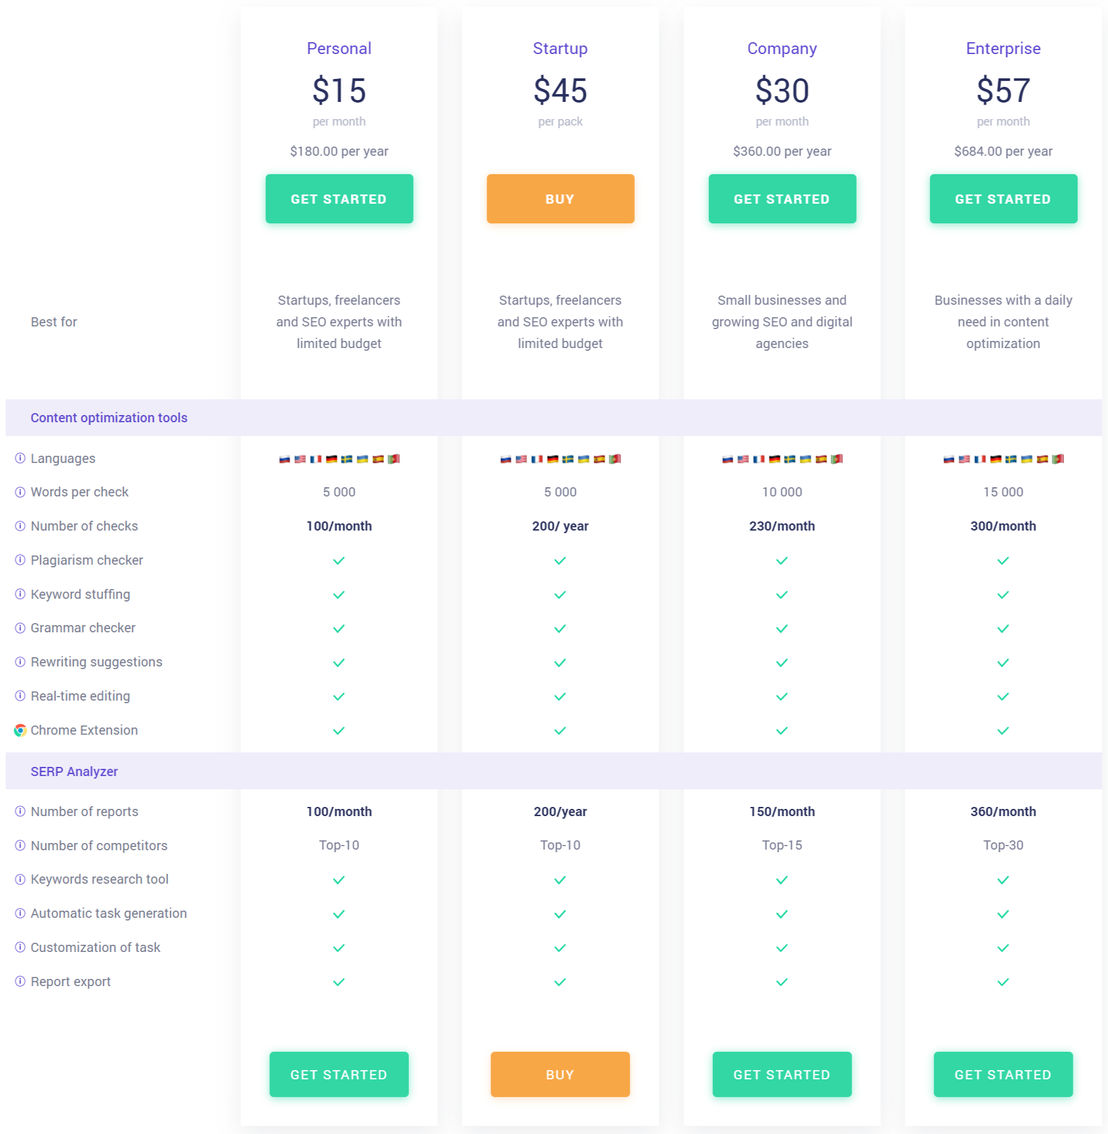Click the language flags in Company column
Screen dimensions: 1108x1134
[x=782, y=459]
